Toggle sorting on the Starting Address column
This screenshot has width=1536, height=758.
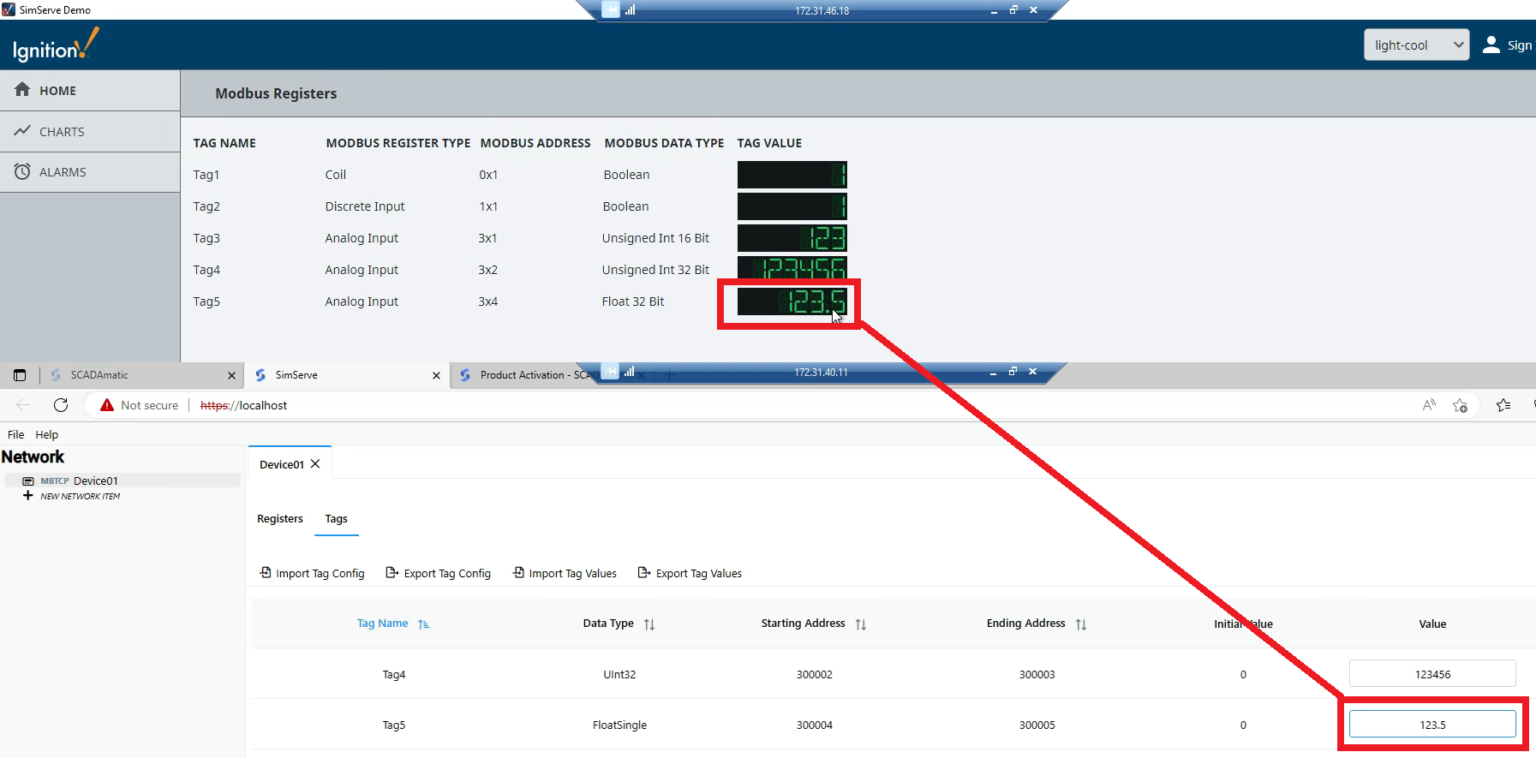(x=861, y=622)
